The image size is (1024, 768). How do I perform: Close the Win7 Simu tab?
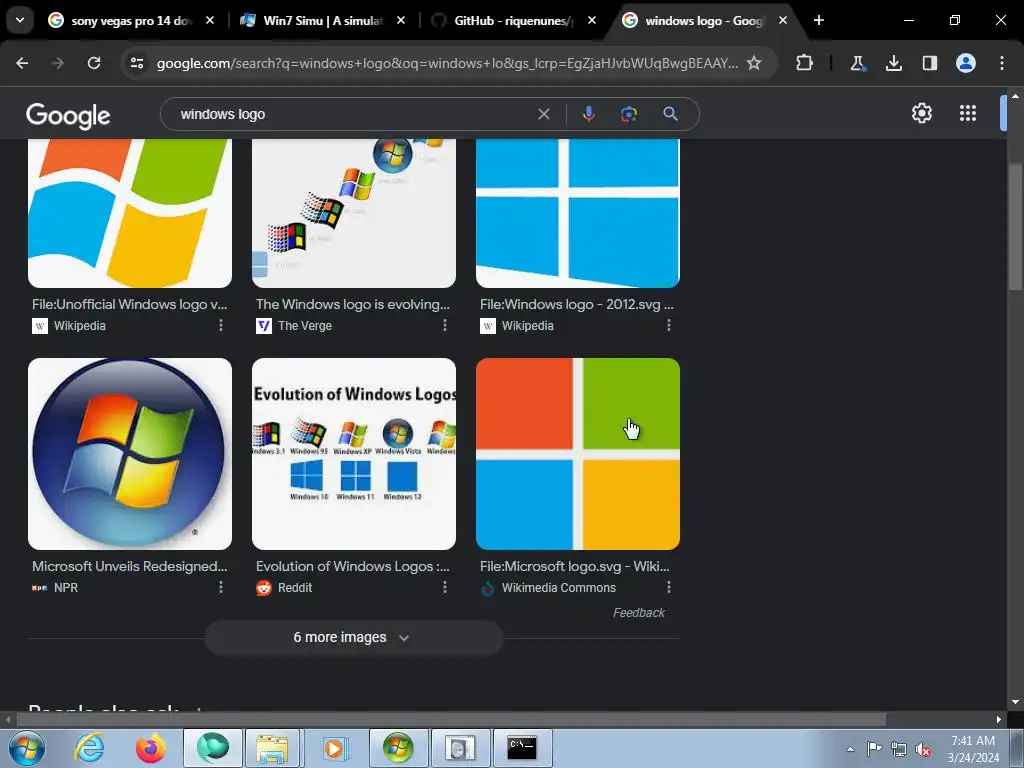coord(401,20)
